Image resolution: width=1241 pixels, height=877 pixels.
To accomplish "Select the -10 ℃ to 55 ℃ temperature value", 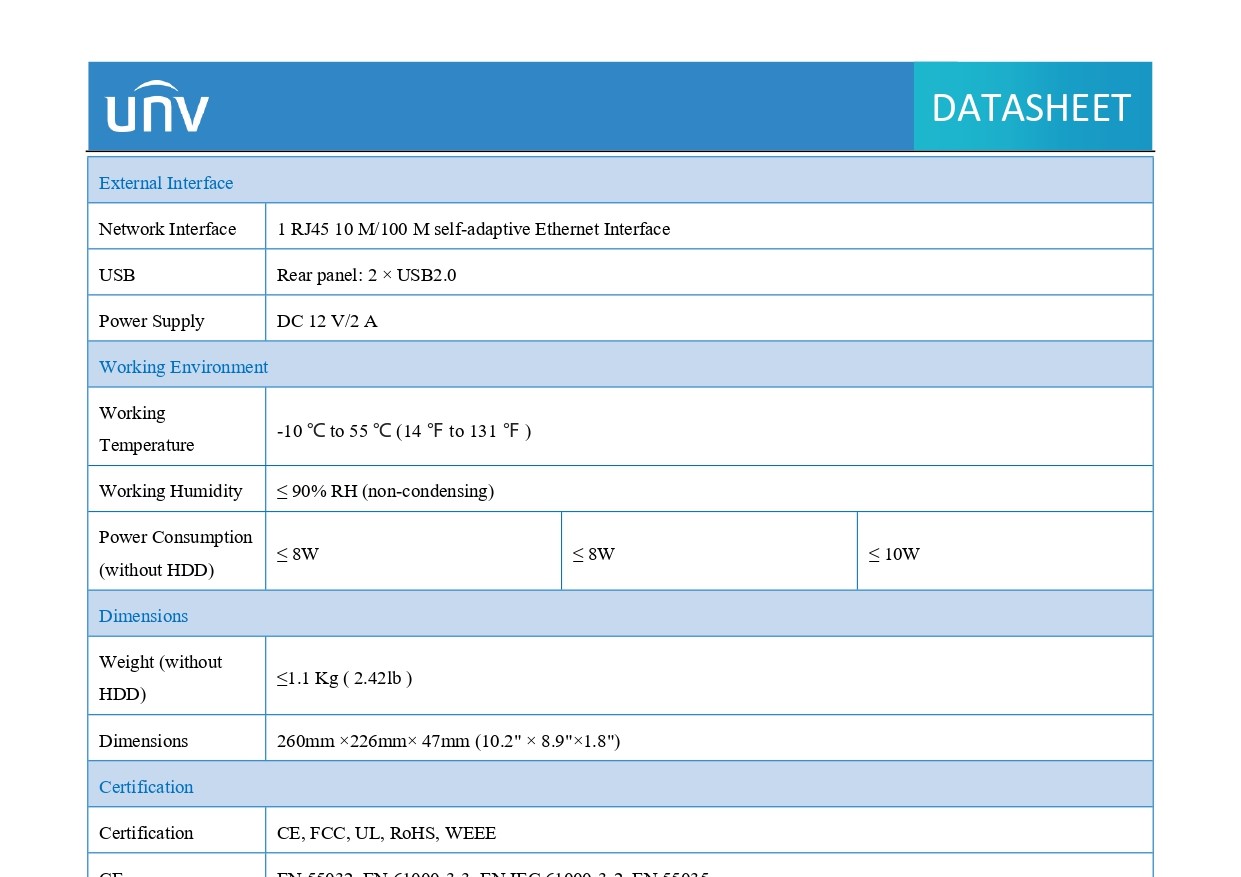I will pyautogui.click(x=404, y=431).
